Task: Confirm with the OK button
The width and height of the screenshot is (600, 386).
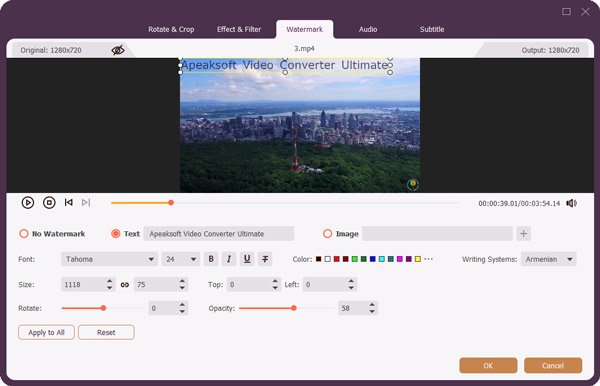Action: 488,365
